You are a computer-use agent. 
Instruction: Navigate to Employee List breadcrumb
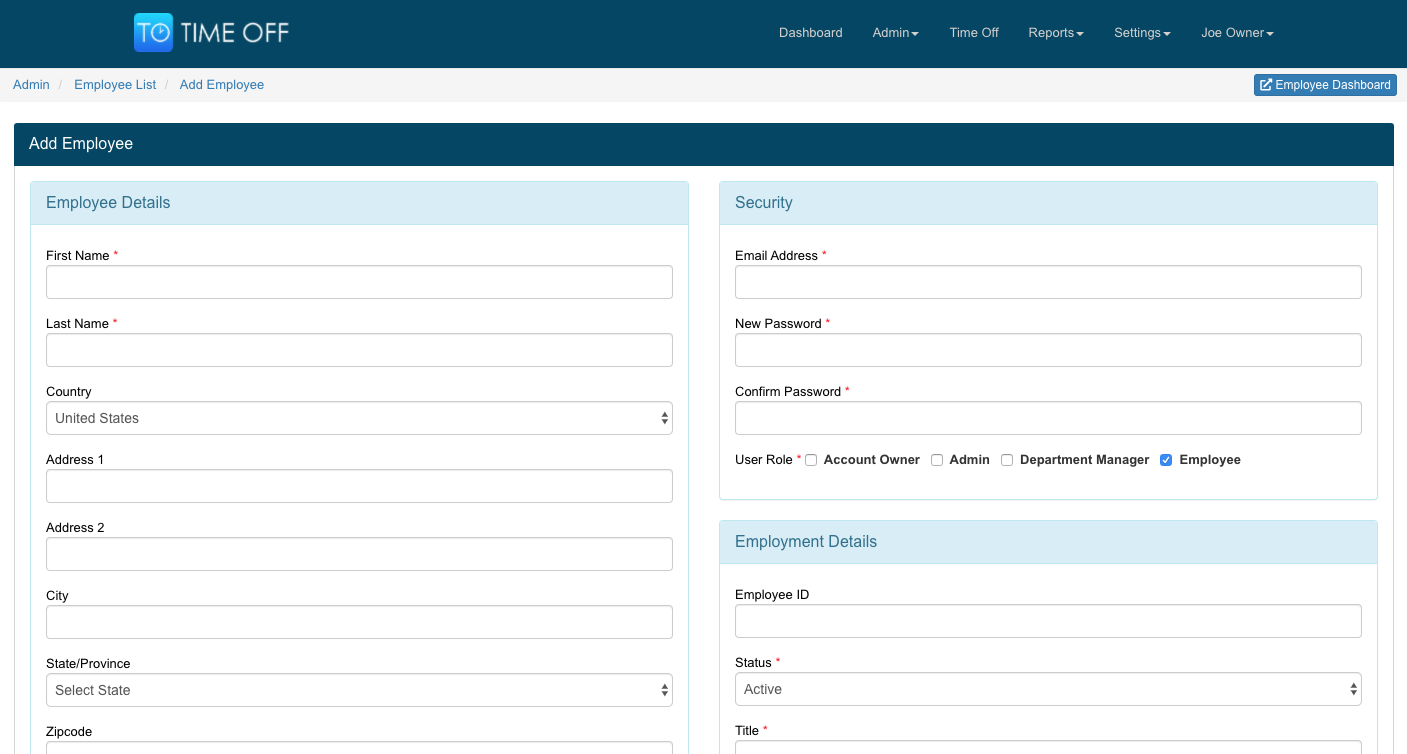click(x=115, y=85)
